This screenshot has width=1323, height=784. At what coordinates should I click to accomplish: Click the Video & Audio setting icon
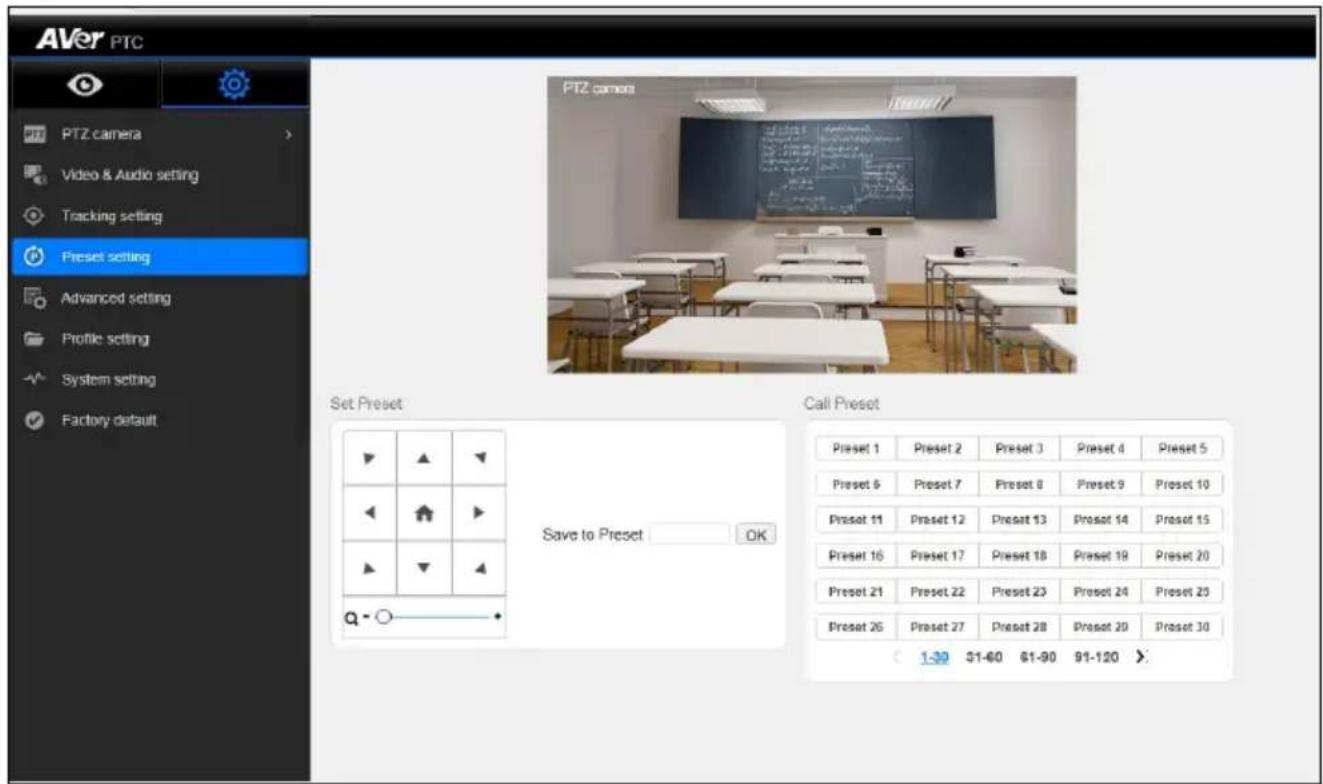34,175
